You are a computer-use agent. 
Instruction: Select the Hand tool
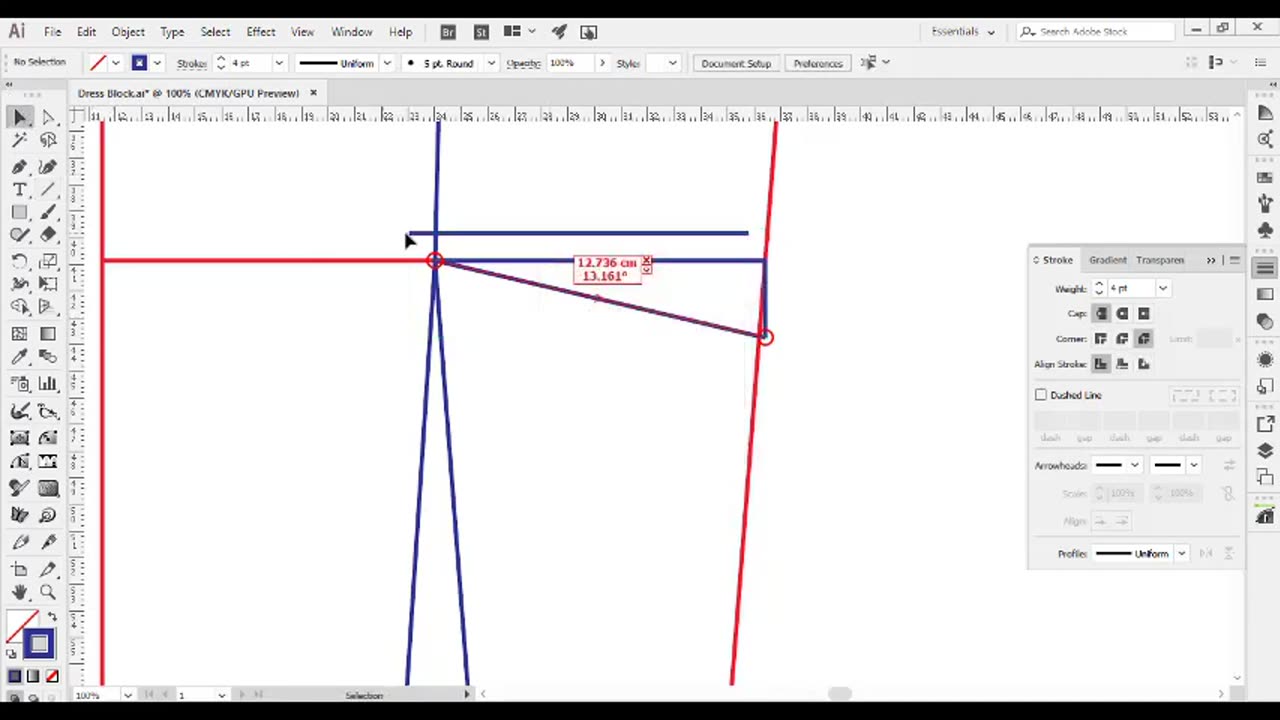point(20,592)
